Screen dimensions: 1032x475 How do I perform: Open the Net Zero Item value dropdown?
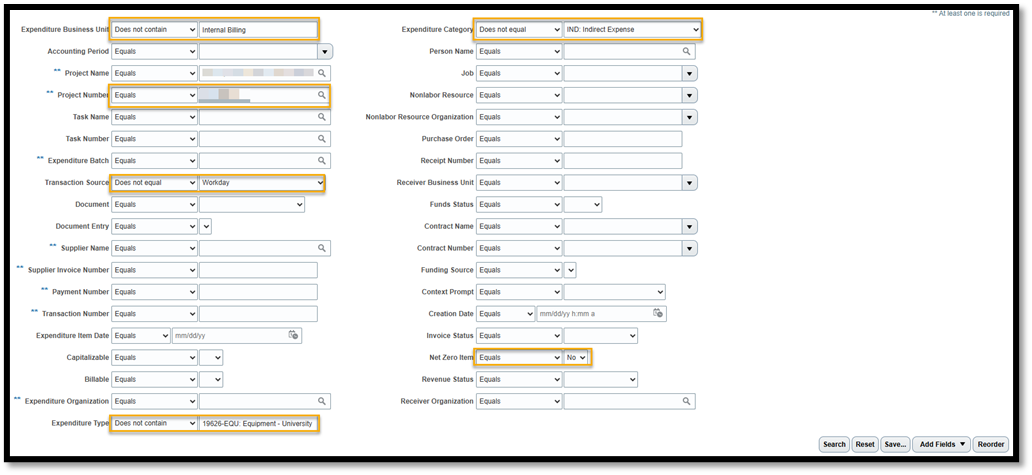(x=577, y=358)
